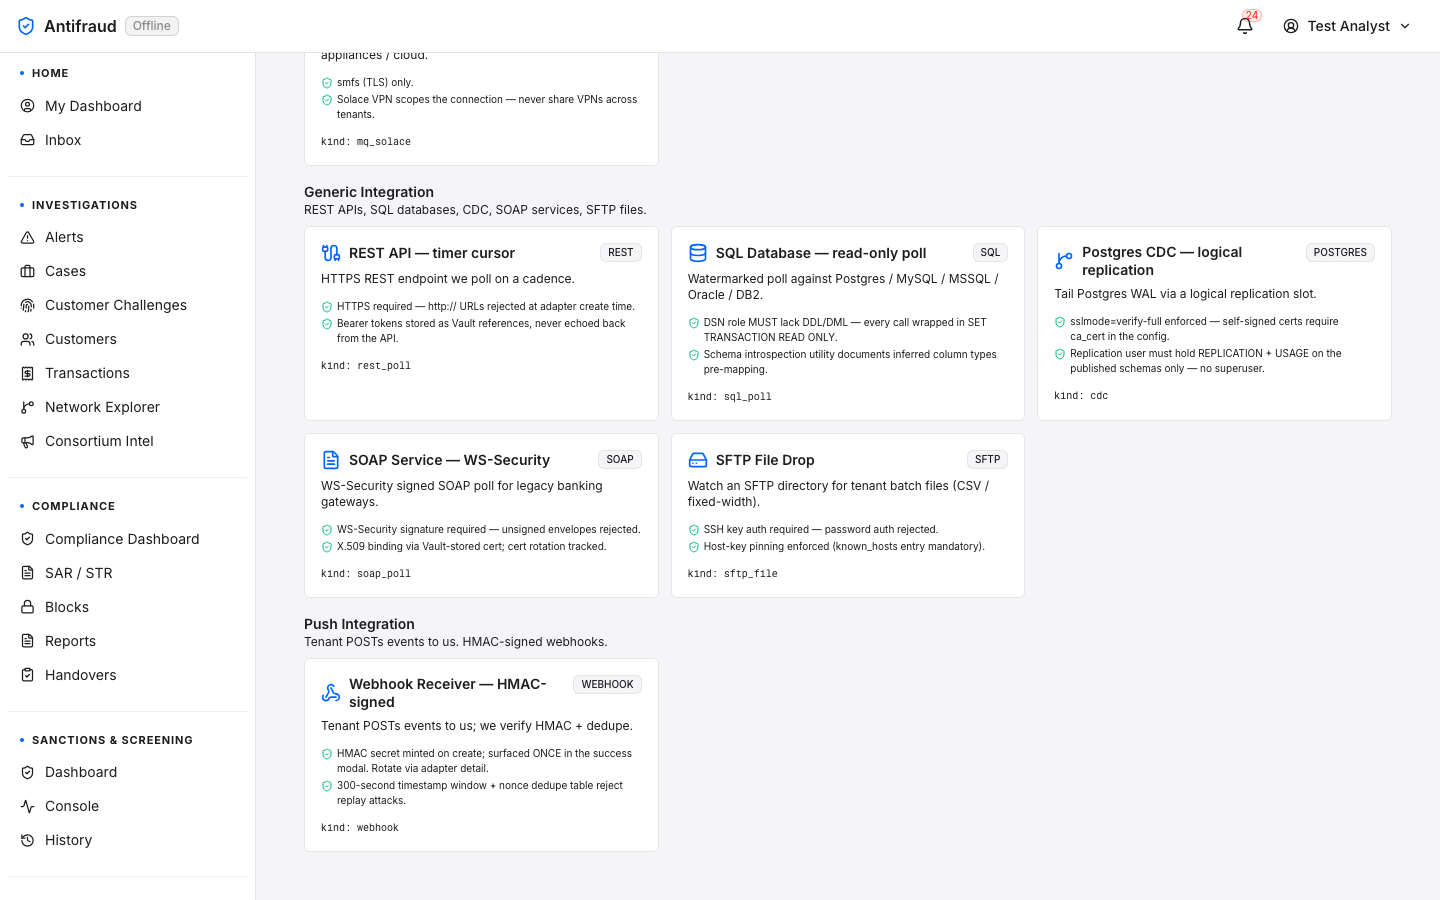Click the user avatar icon beside Test Analyst

[x=1291, y=26]
